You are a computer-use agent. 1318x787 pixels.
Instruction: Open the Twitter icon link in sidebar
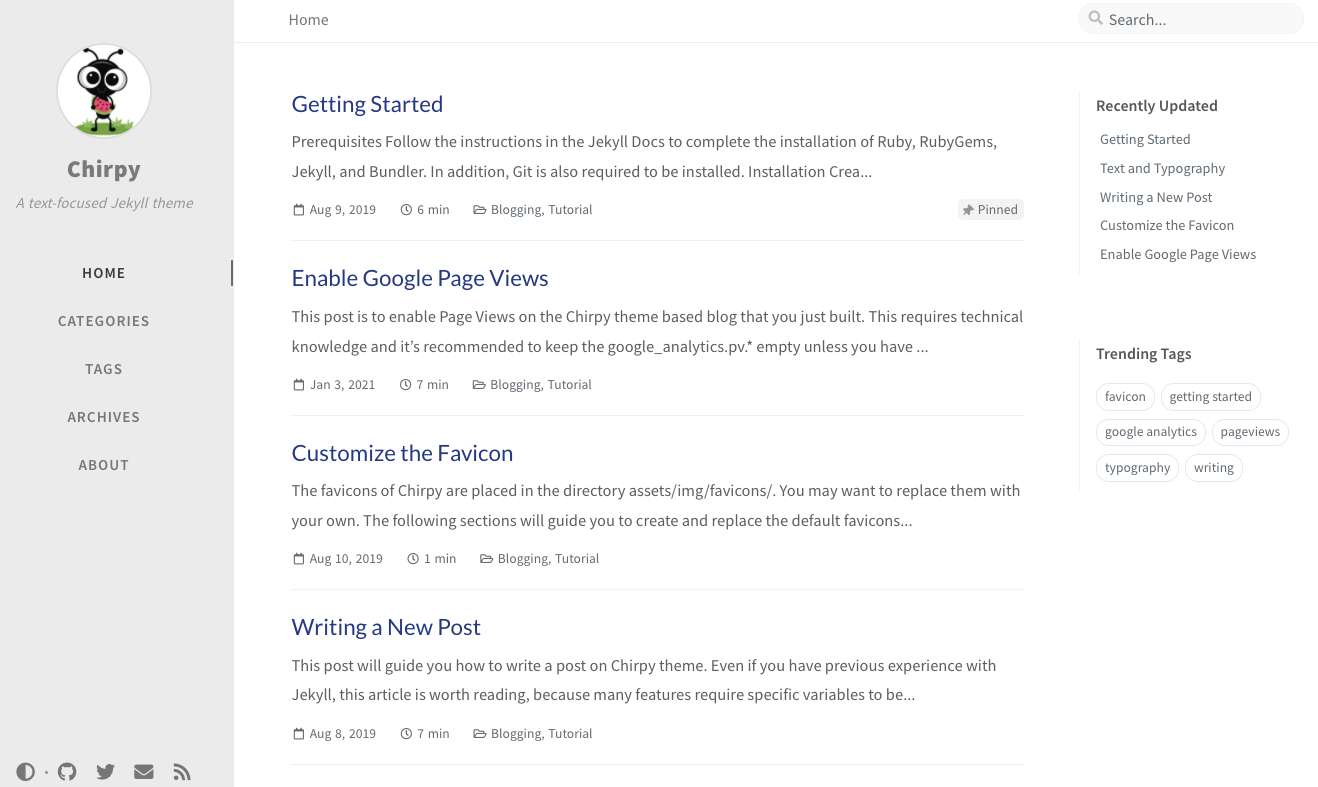(x=105, y=772)
